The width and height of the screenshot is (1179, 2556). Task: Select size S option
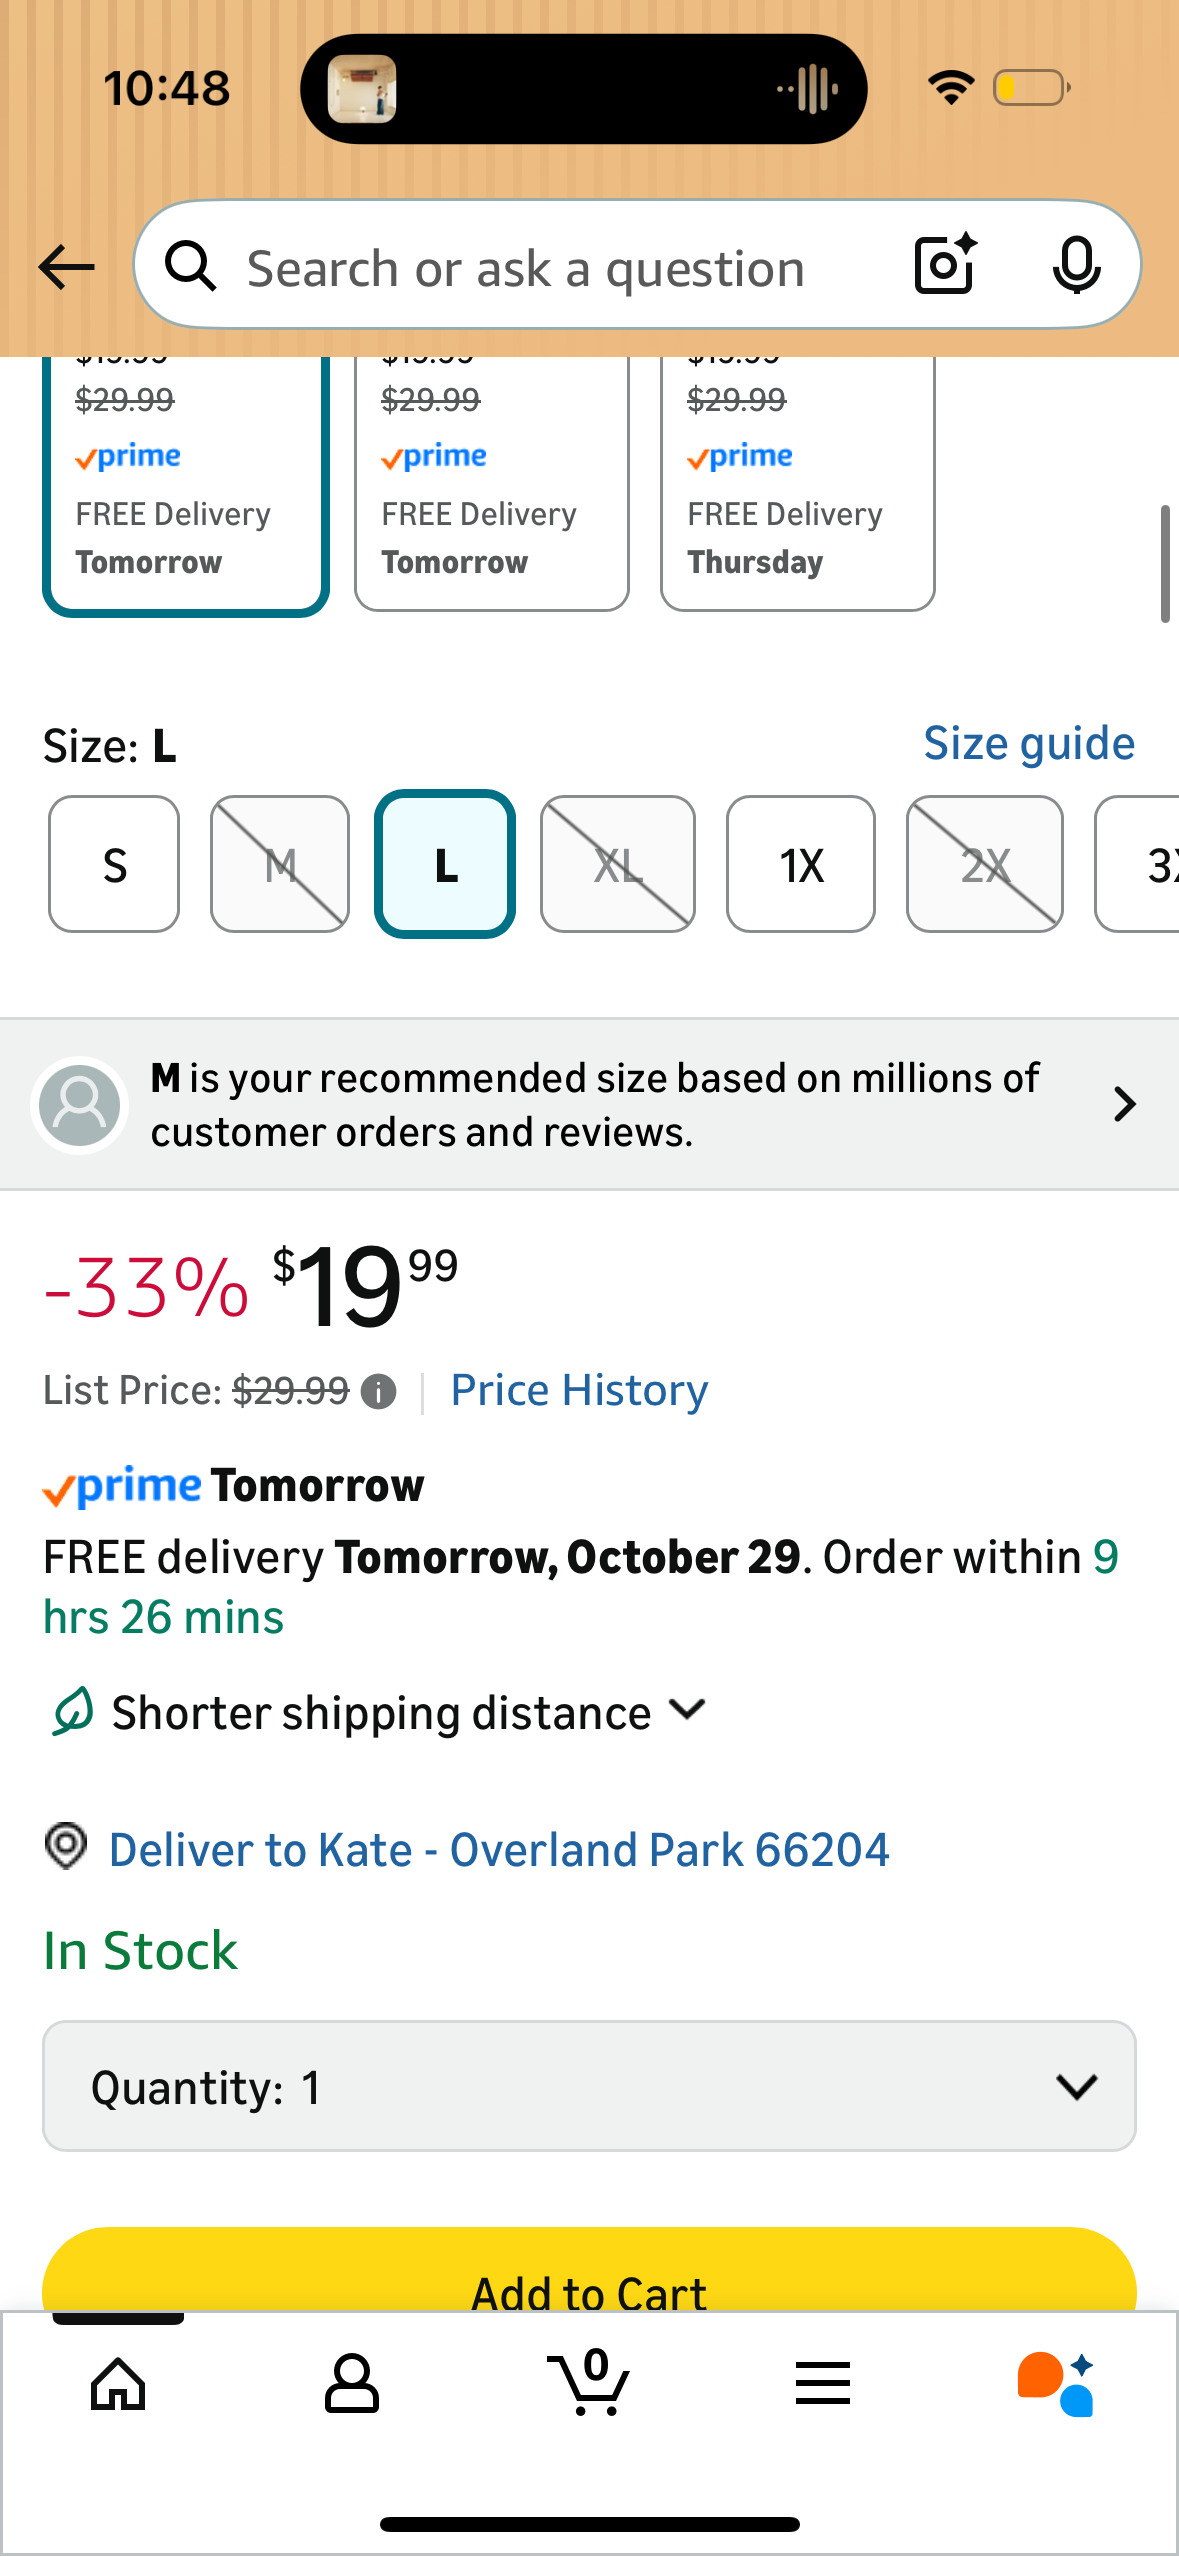tap(114, 864)
